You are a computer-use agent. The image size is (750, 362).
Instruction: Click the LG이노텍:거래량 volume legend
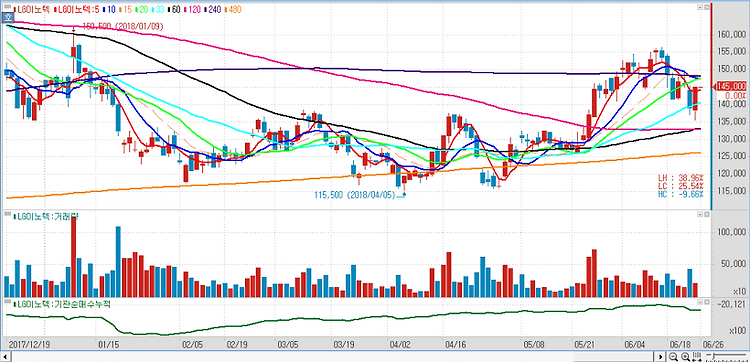click(46, 217)
